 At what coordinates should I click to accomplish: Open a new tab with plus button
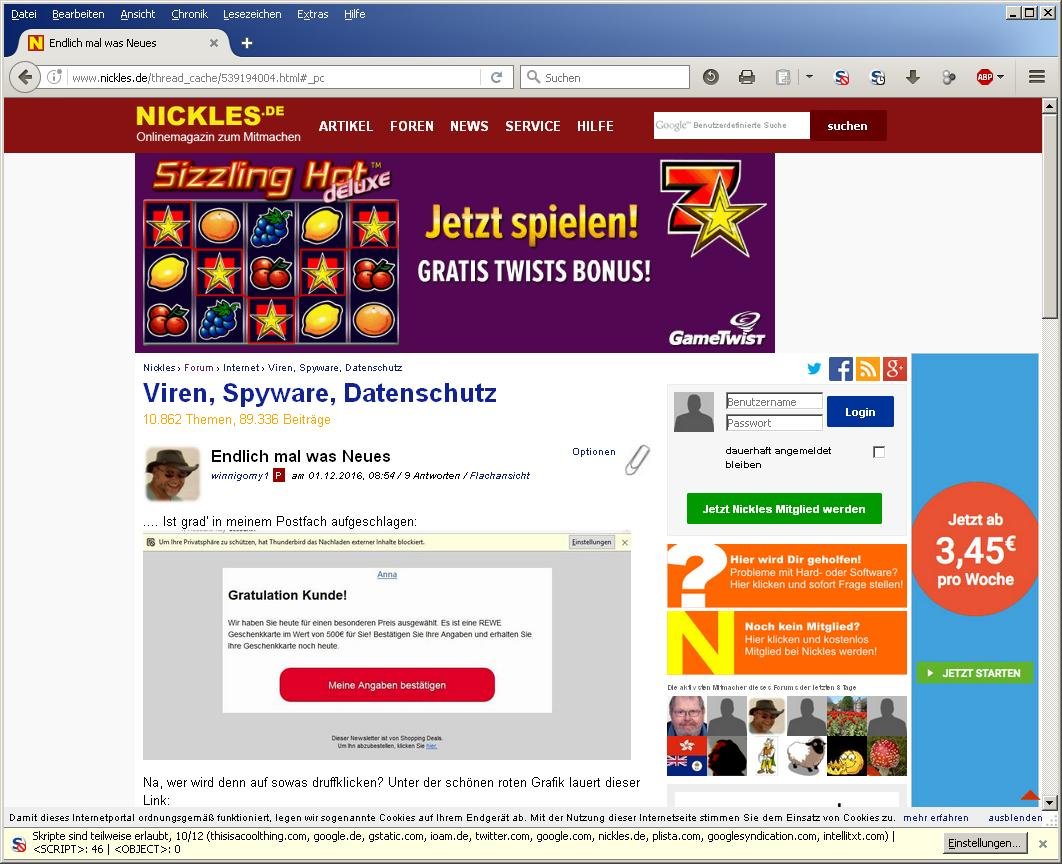247,43
